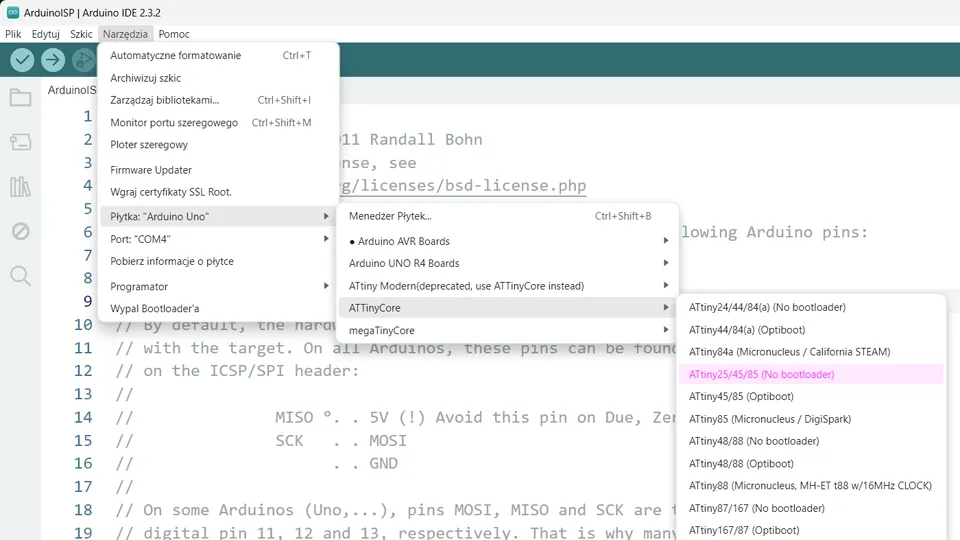The height and width of the screenshot is (540, 960).
Task: Open Monitor portu szeregowego
Action: pos(174,122)
